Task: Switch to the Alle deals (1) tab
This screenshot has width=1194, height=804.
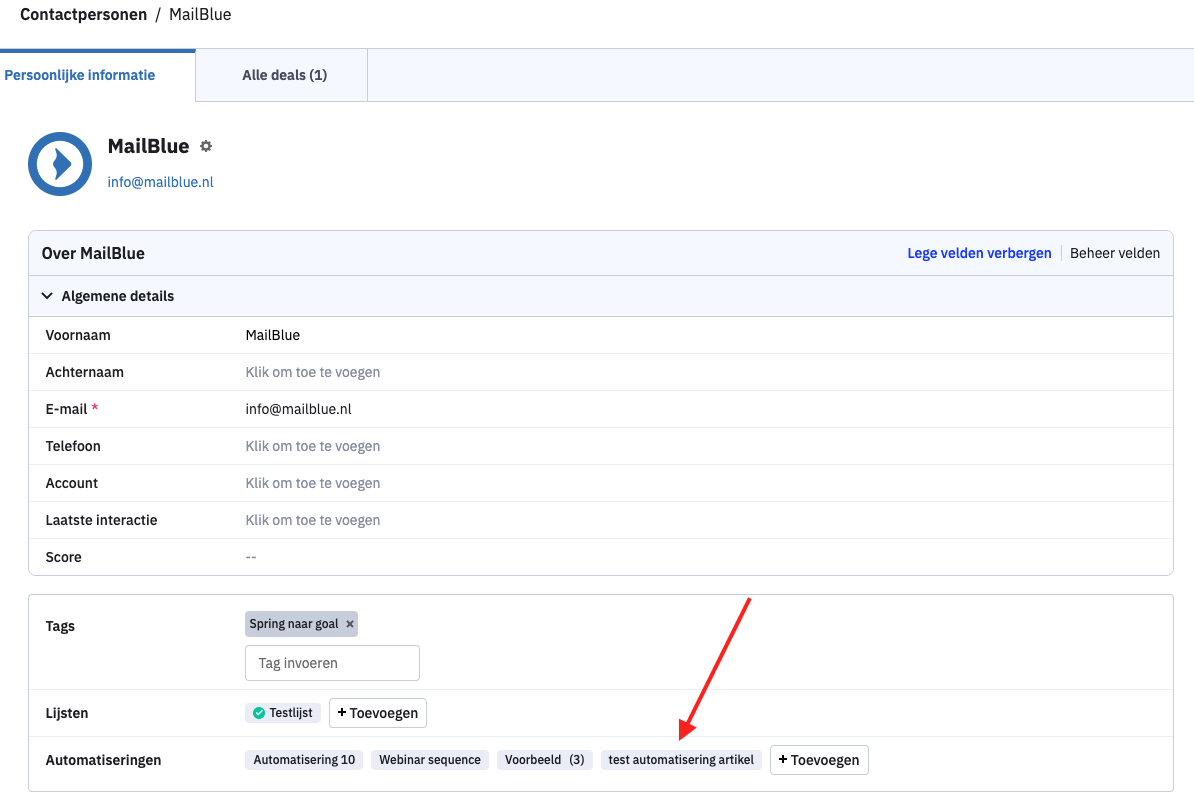Action: coord(285,75)
